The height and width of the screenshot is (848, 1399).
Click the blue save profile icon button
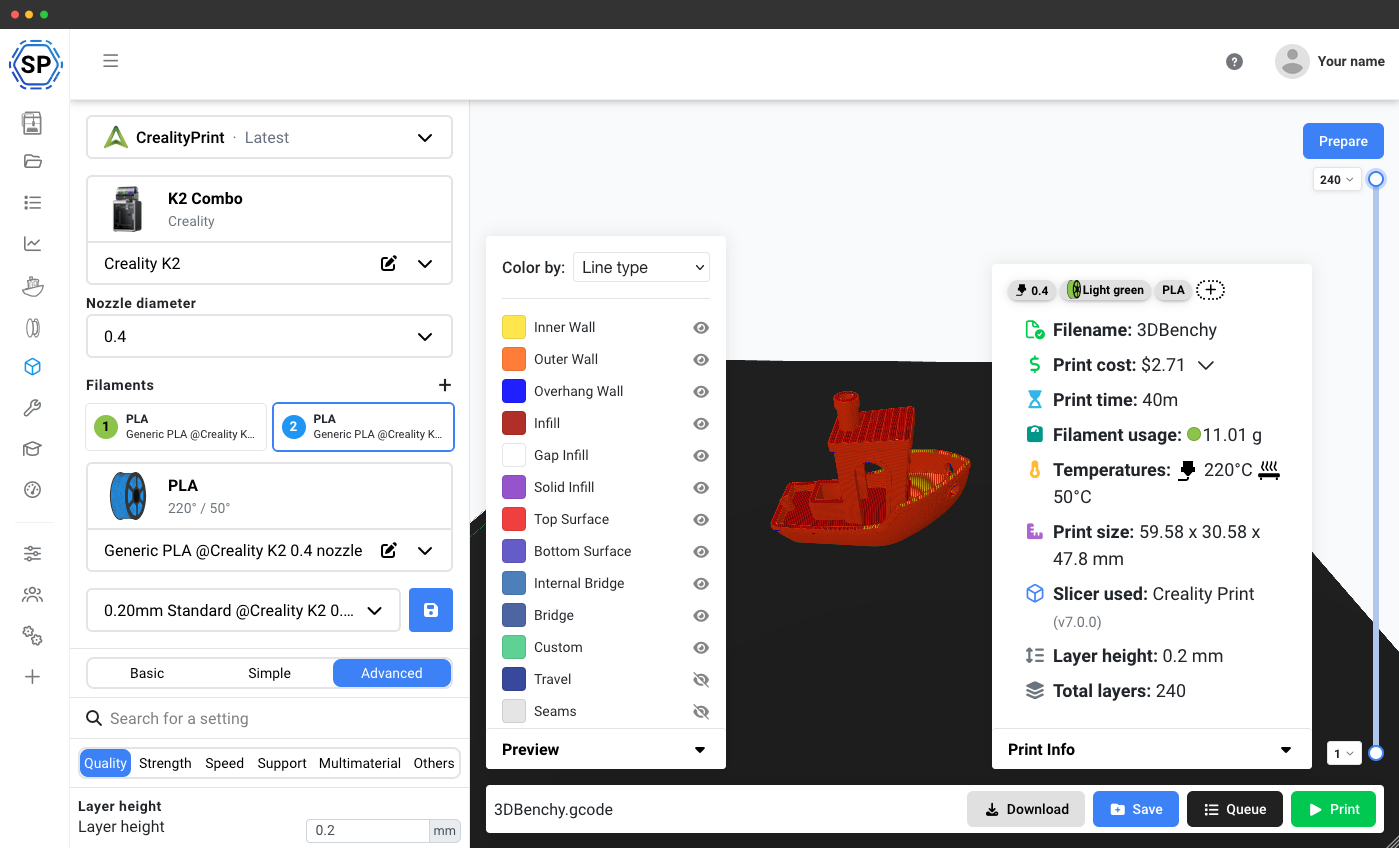click(x=431, y=610)
